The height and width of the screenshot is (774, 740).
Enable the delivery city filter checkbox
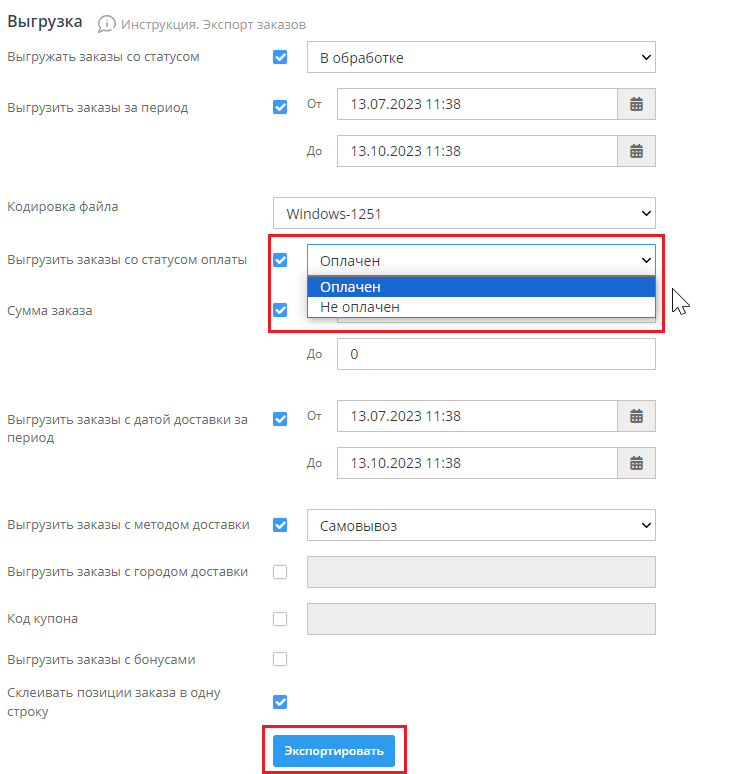coord(280,572)
